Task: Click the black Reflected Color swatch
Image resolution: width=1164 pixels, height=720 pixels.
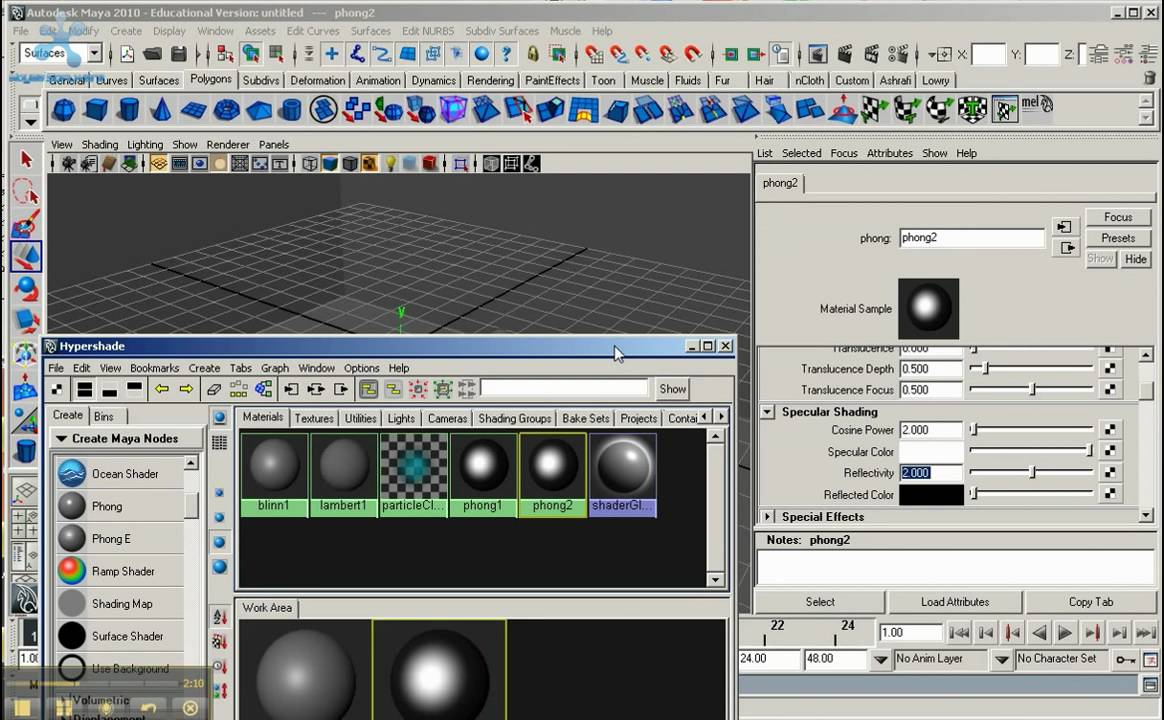Action: pyautogui.click(x=931, y=494)
